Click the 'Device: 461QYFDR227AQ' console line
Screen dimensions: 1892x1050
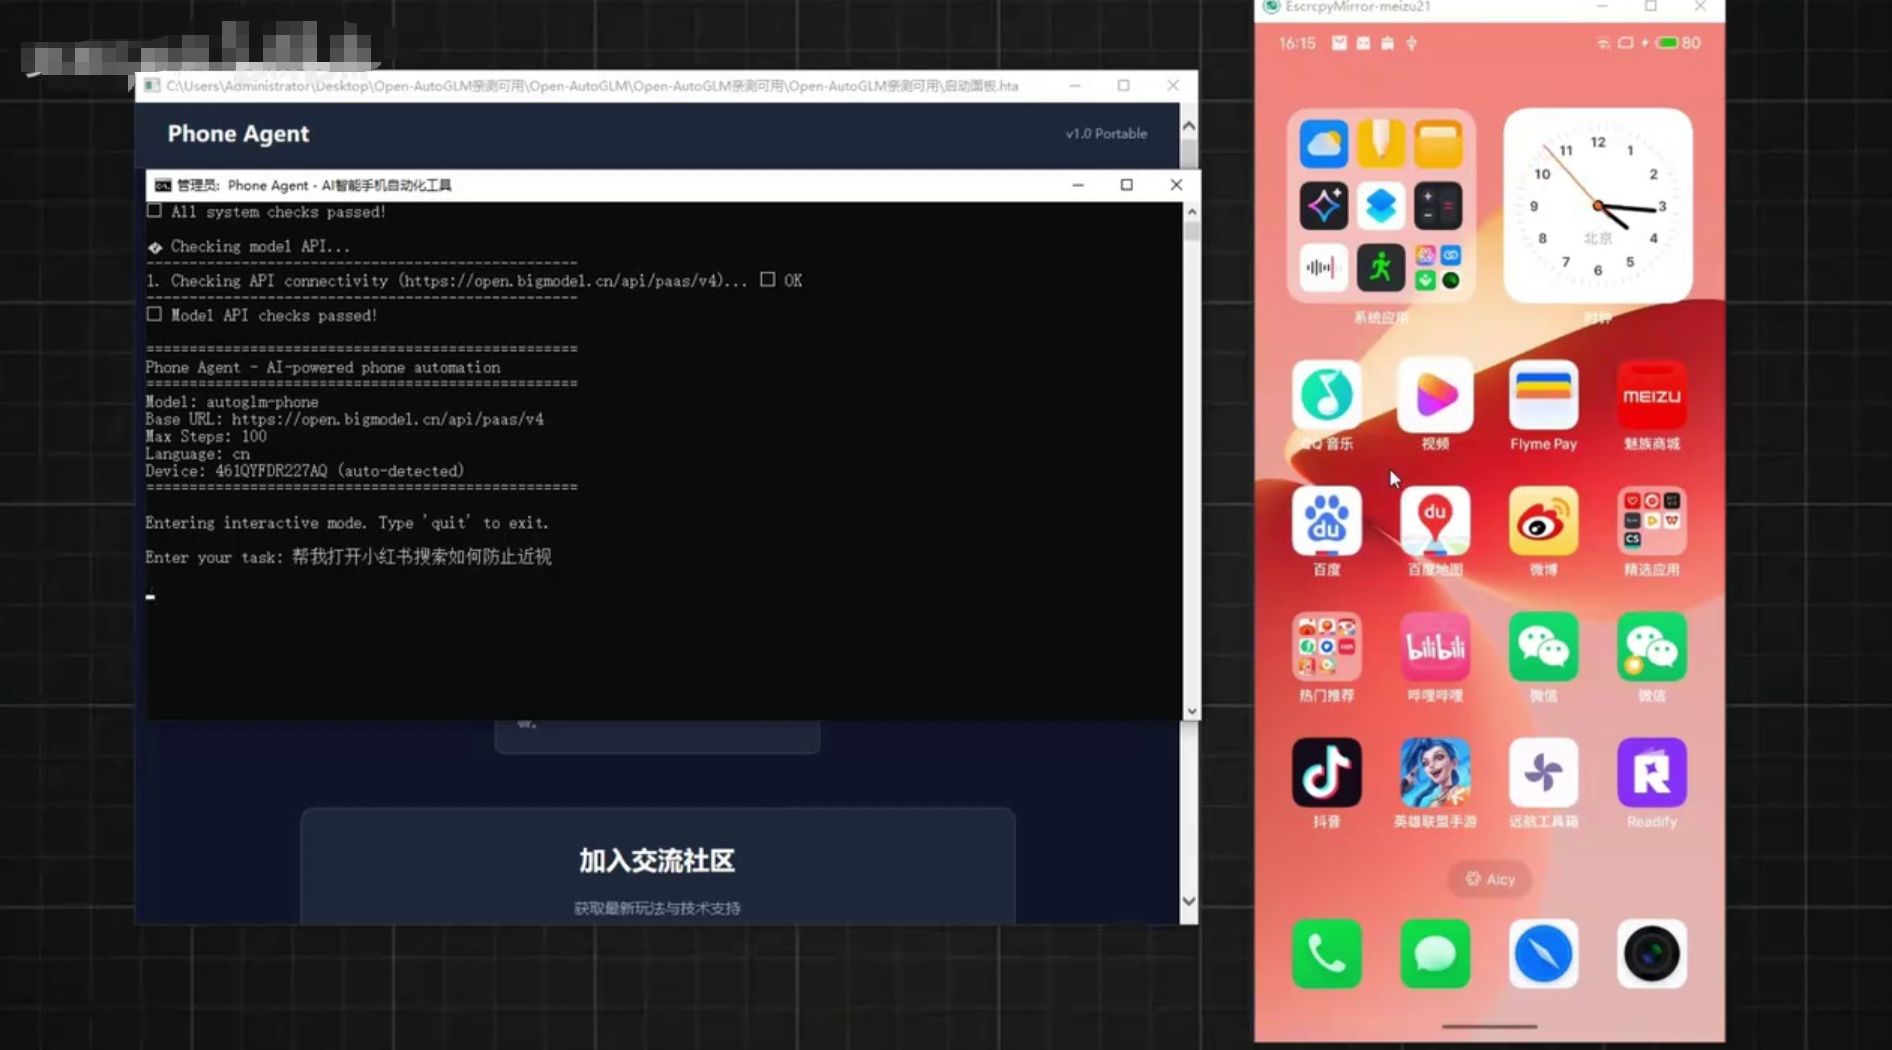(305, 470)
